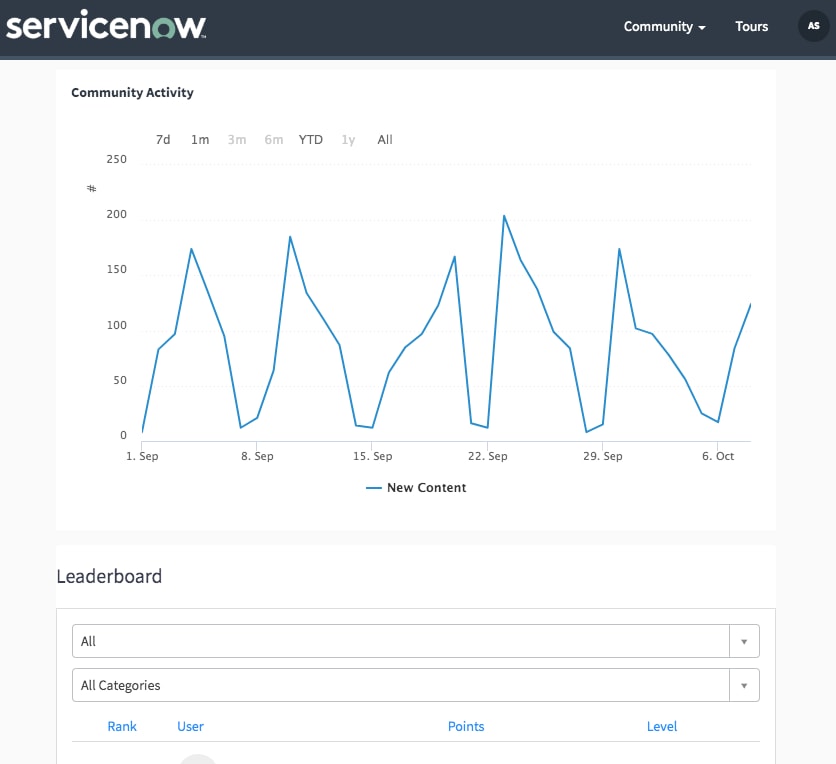836x764 pixels.
Task: Click the 250 y-axis value
Action: (x=117, y=159)
